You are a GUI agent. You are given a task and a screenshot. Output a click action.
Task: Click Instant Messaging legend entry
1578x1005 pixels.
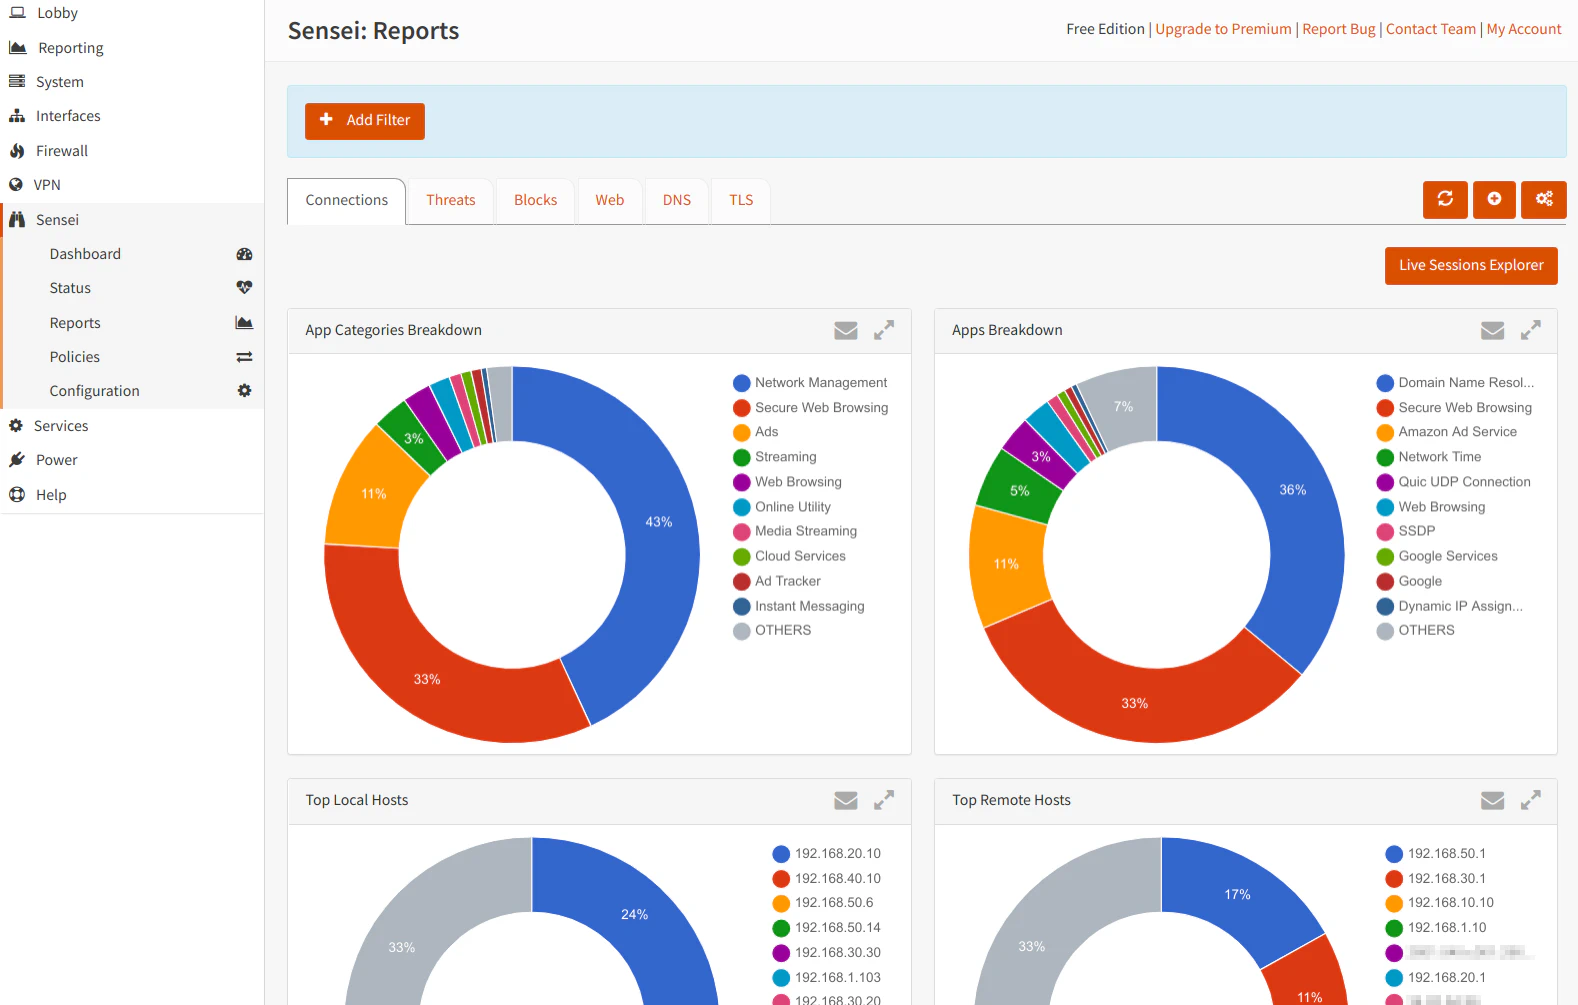click(x=809, y=606)
